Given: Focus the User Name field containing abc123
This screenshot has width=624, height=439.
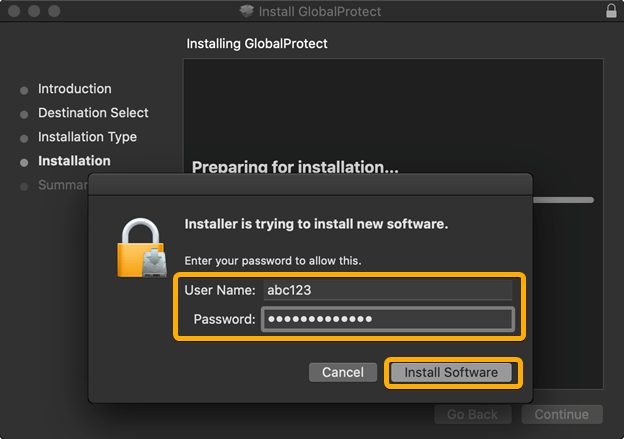Looking at the screenshot, I should [387, 290].
